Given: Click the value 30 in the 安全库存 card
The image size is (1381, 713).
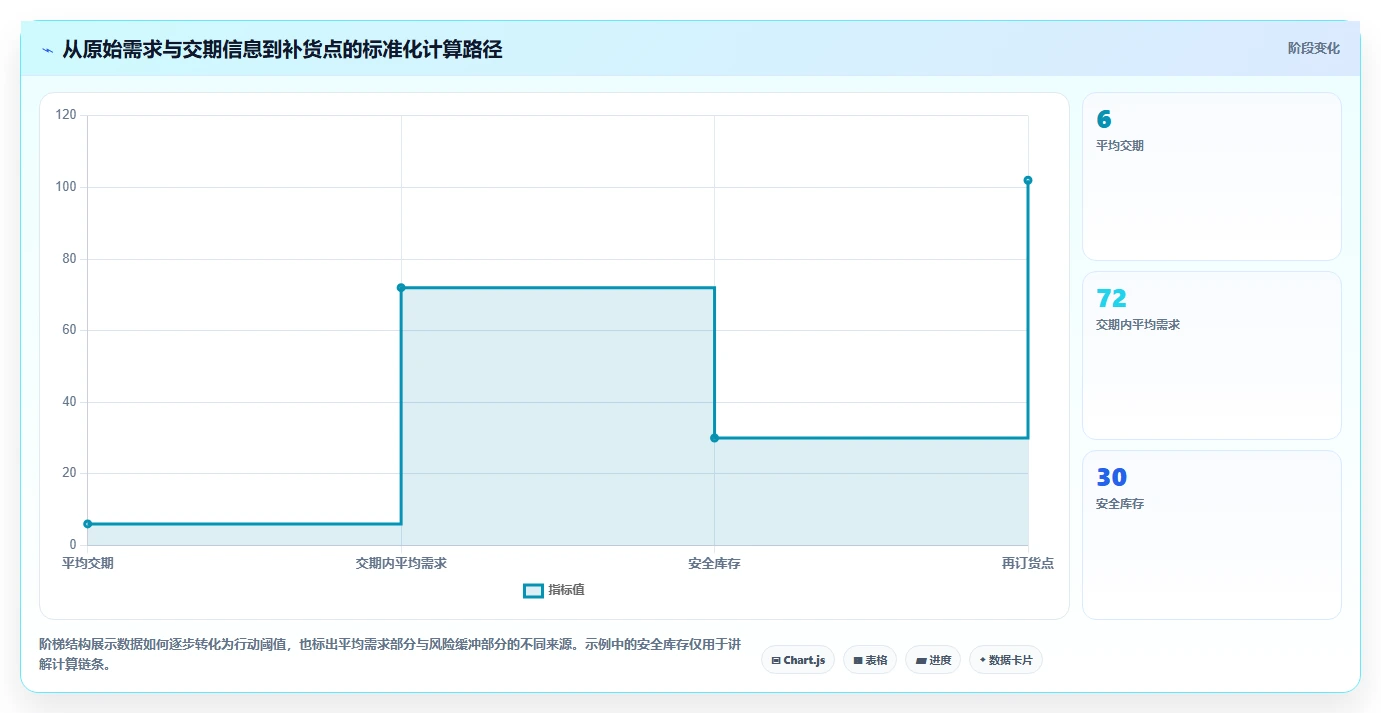Looking at the screenshot, I should click(1111, 477).
